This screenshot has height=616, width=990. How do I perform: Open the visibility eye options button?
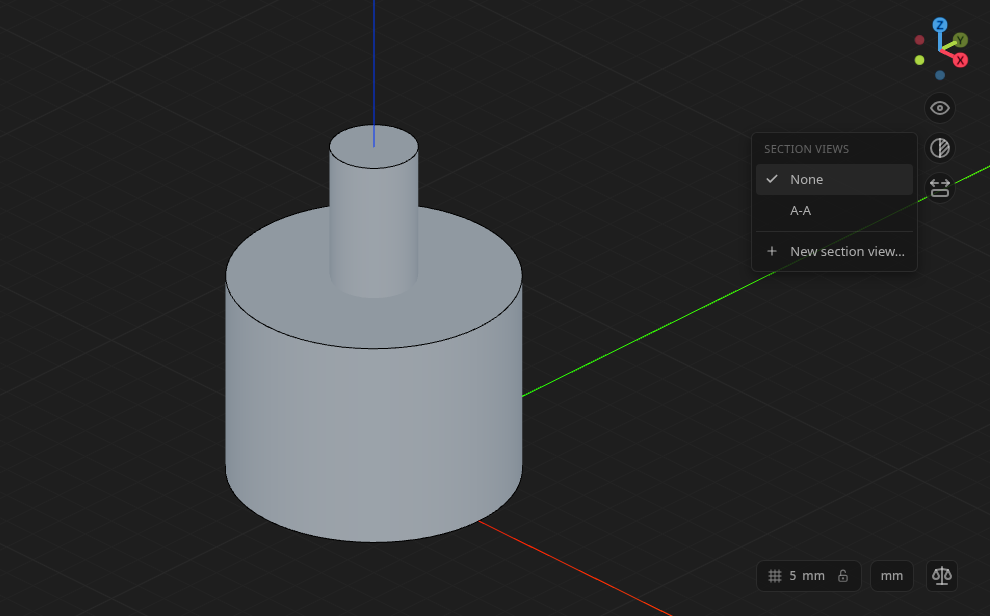[939, 108]
